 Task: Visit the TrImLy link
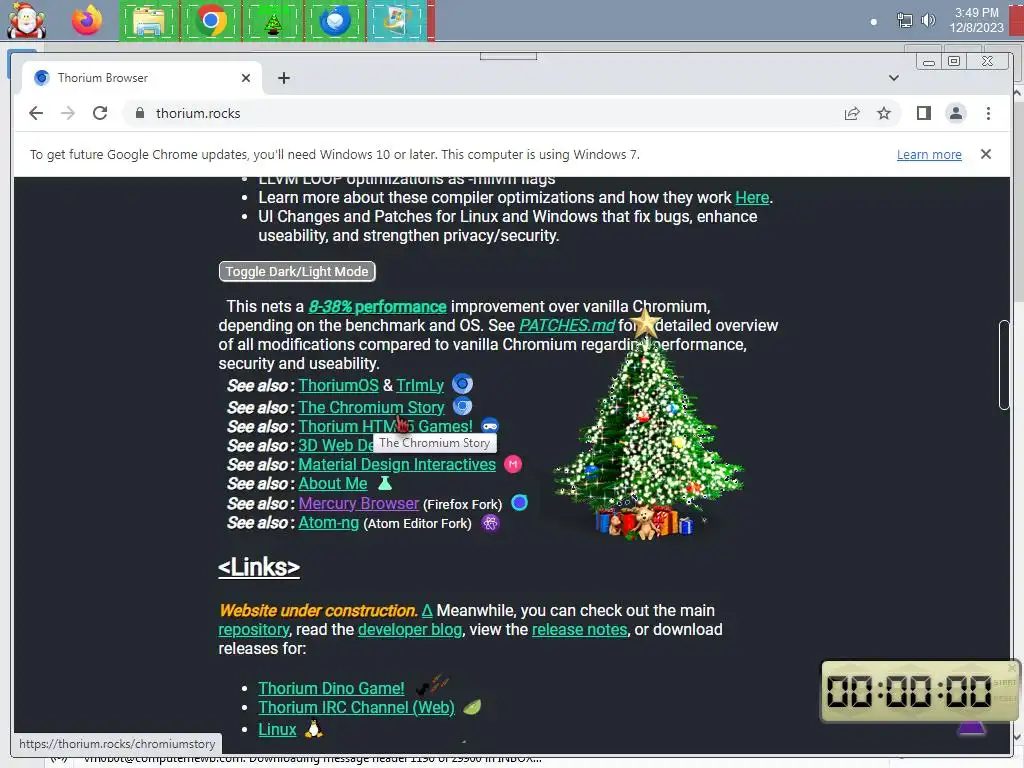420,385
